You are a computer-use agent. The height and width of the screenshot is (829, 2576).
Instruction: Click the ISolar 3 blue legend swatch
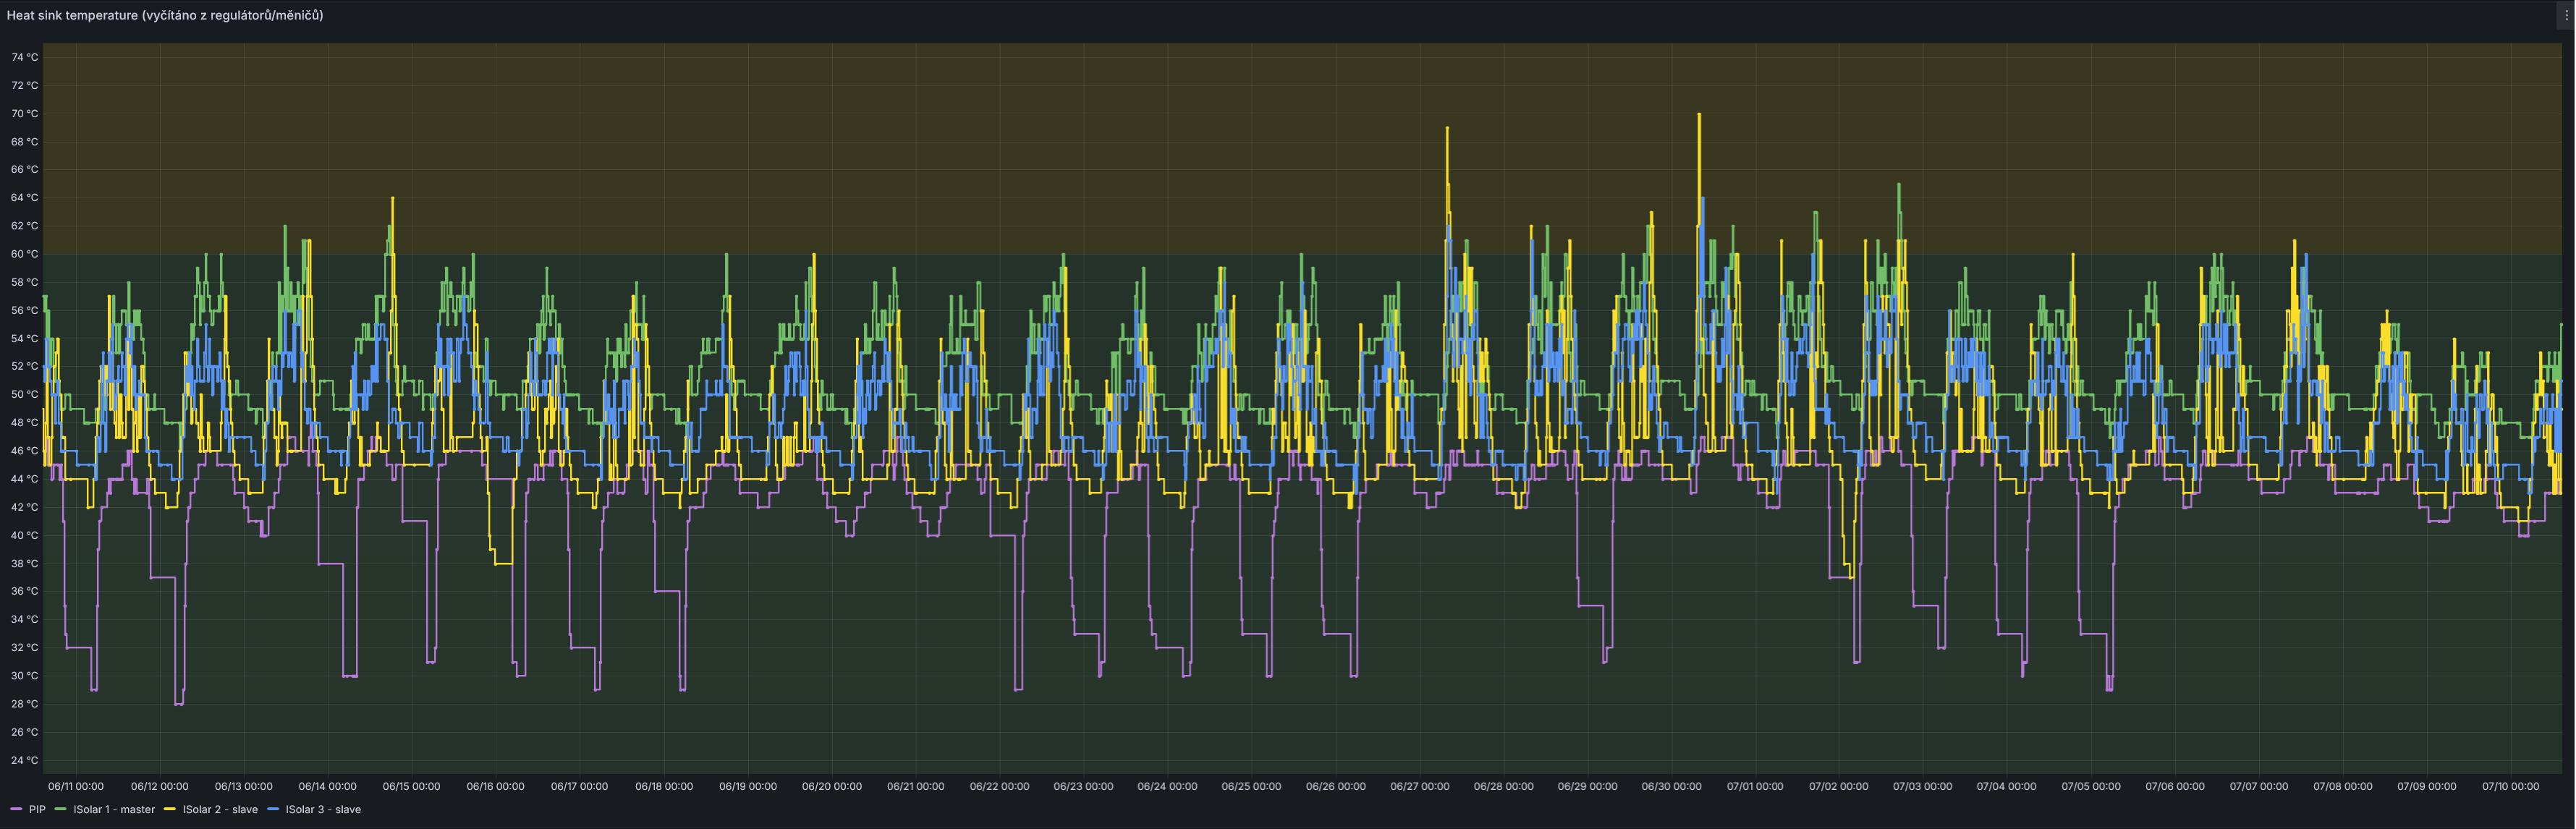point(273,809)
